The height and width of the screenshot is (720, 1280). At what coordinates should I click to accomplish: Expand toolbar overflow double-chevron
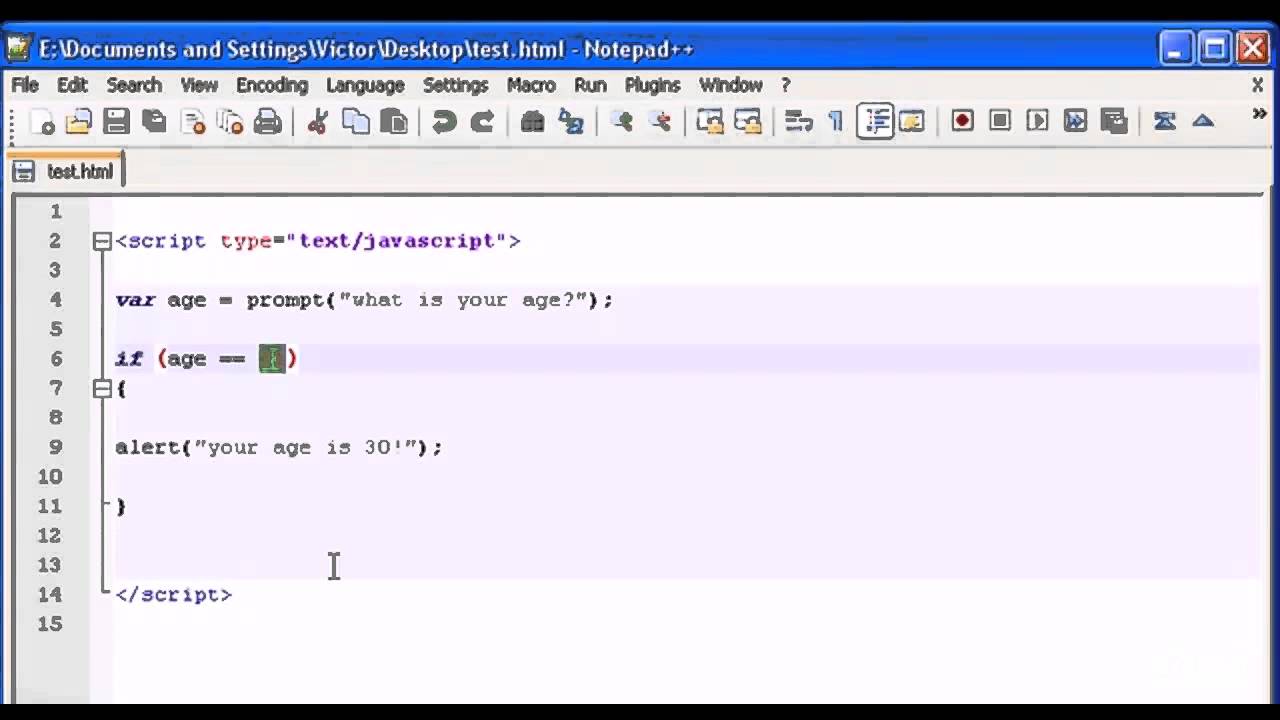coord(1259,114)
